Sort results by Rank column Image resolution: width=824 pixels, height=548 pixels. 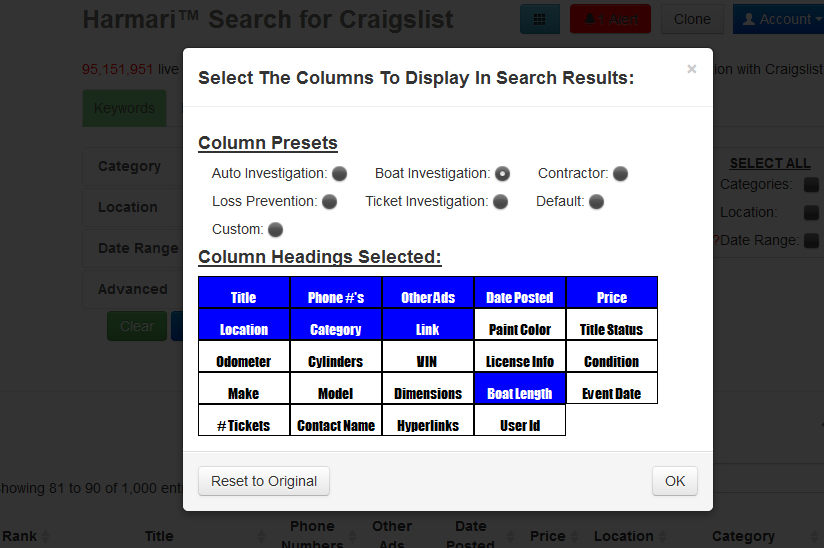tap(25, 536)
